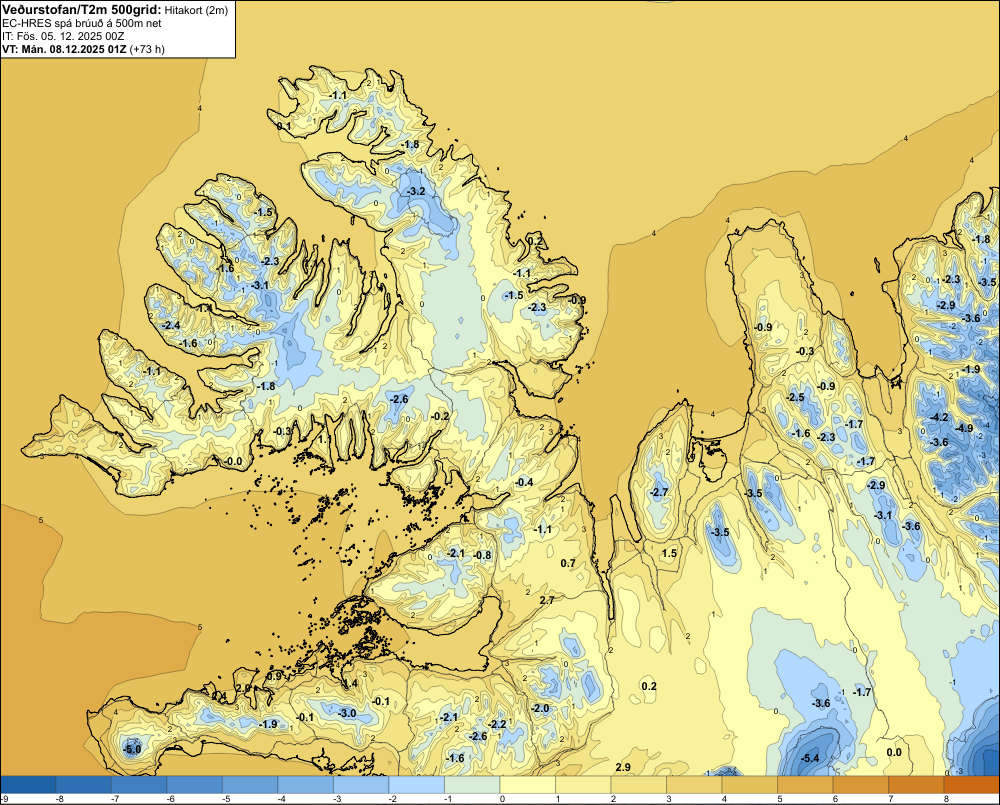Click the 0.0 temperature value on map
1000x805 pixels.
[x=894, y=752]
